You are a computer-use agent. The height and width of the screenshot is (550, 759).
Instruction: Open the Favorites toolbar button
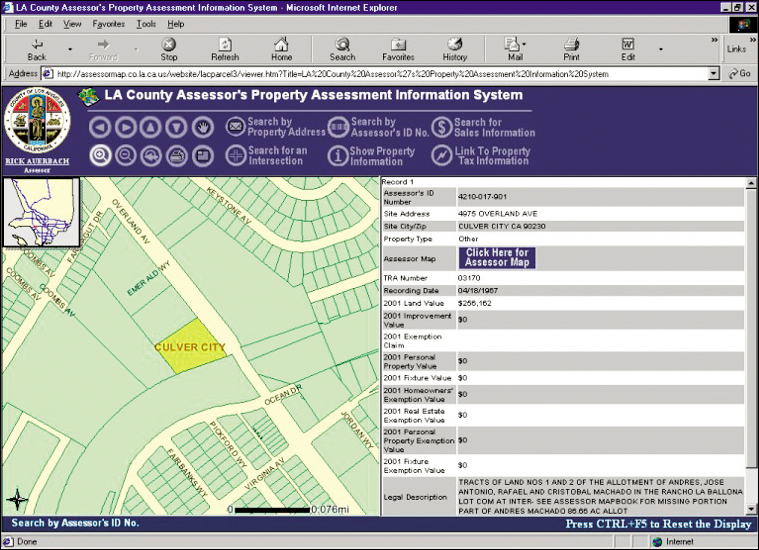click(x=398, y=49)
